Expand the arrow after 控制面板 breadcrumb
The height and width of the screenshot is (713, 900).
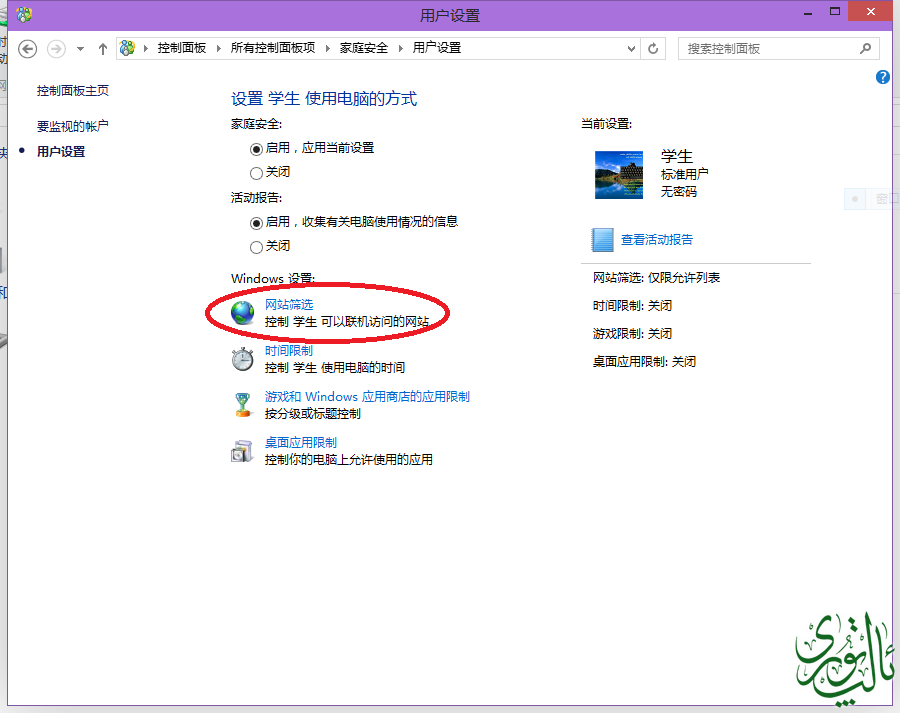(x=219, y=48)
